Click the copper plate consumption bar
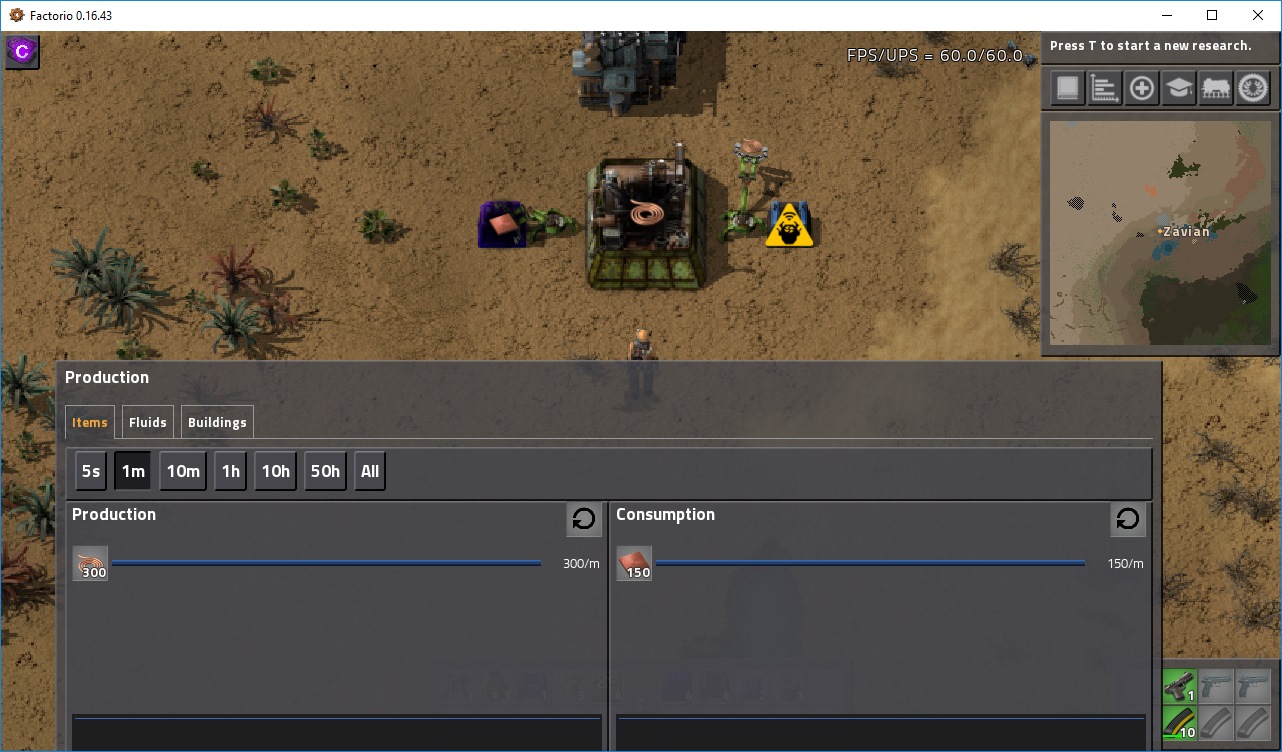This screenshot has height=752, width=1282. [870, 563]
